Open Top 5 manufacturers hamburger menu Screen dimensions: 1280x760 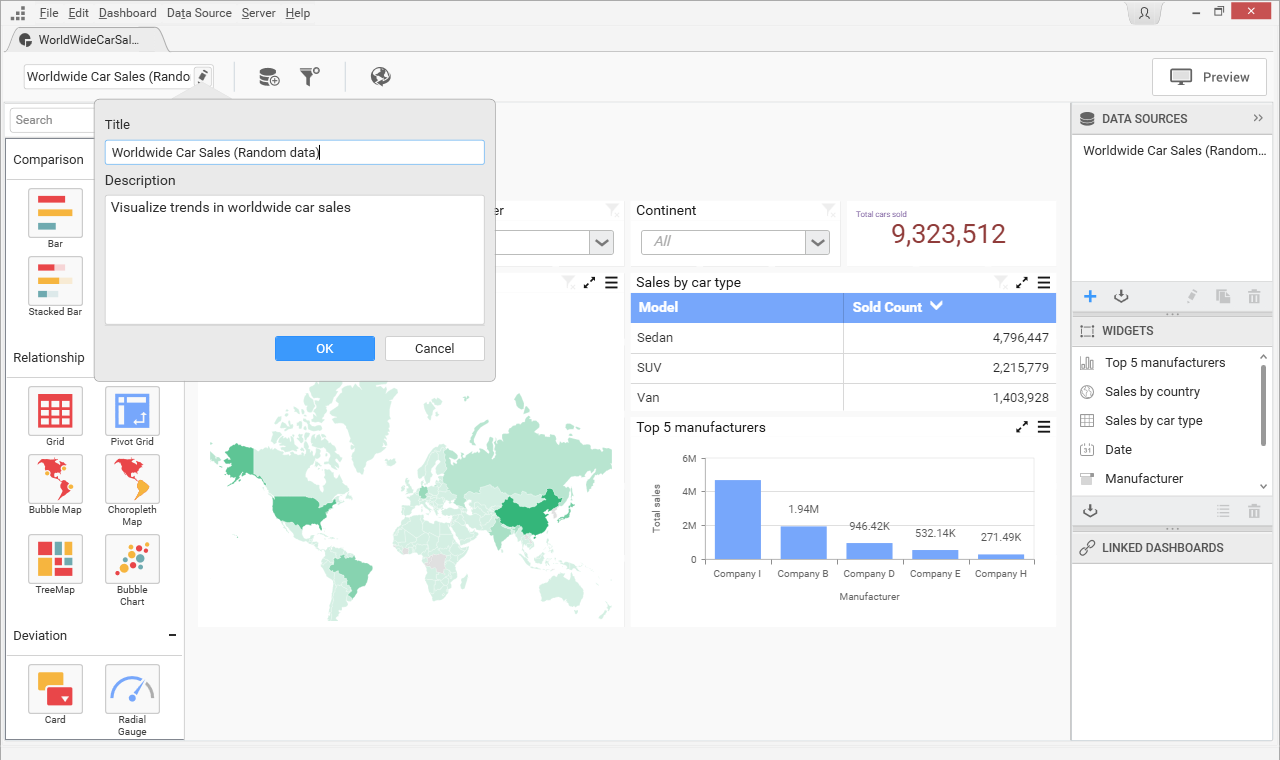pyautogui.click(x=1044, y=427)
